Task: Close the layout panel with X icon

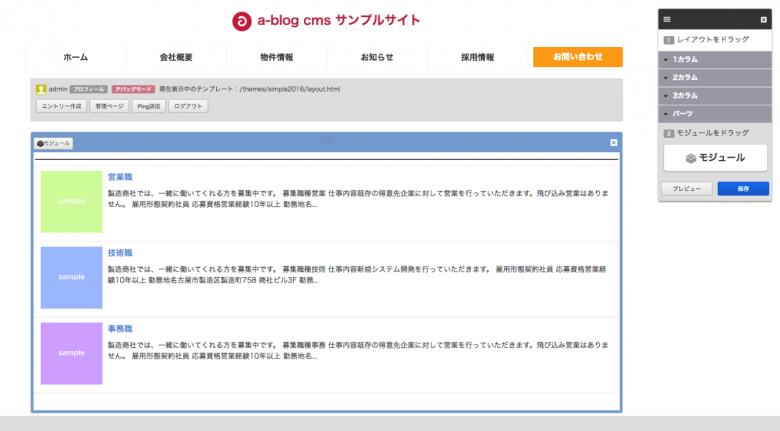Action: (763, 19)
